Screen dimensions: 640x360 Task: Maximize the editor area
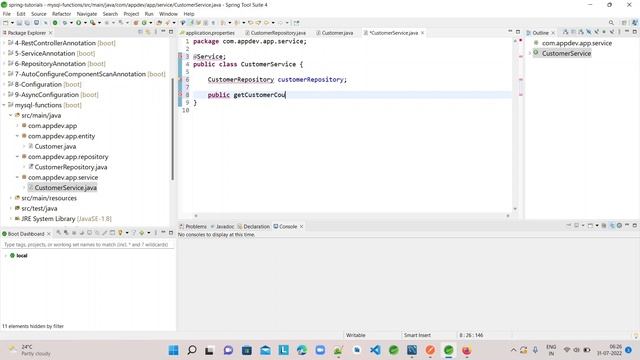(x=518, y=32)
